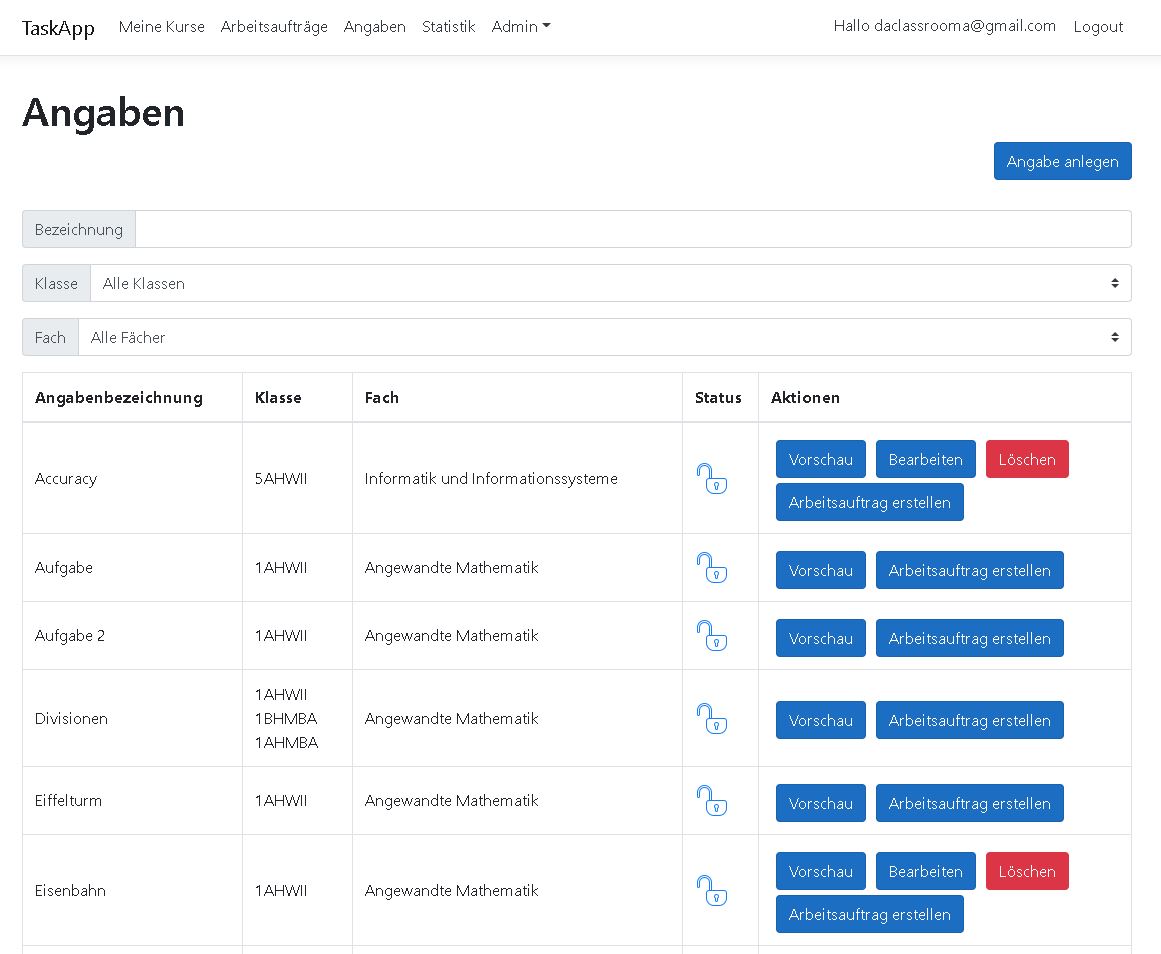Click '1BHMBA' in the Divisionen row
The image size is (1161, 954).
click(286, 718)
